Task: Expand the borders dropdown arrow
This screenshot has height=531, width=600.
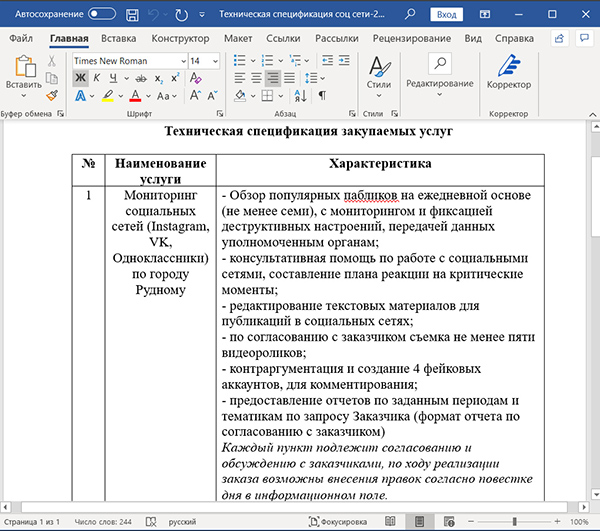Action: tap(281, 96)
